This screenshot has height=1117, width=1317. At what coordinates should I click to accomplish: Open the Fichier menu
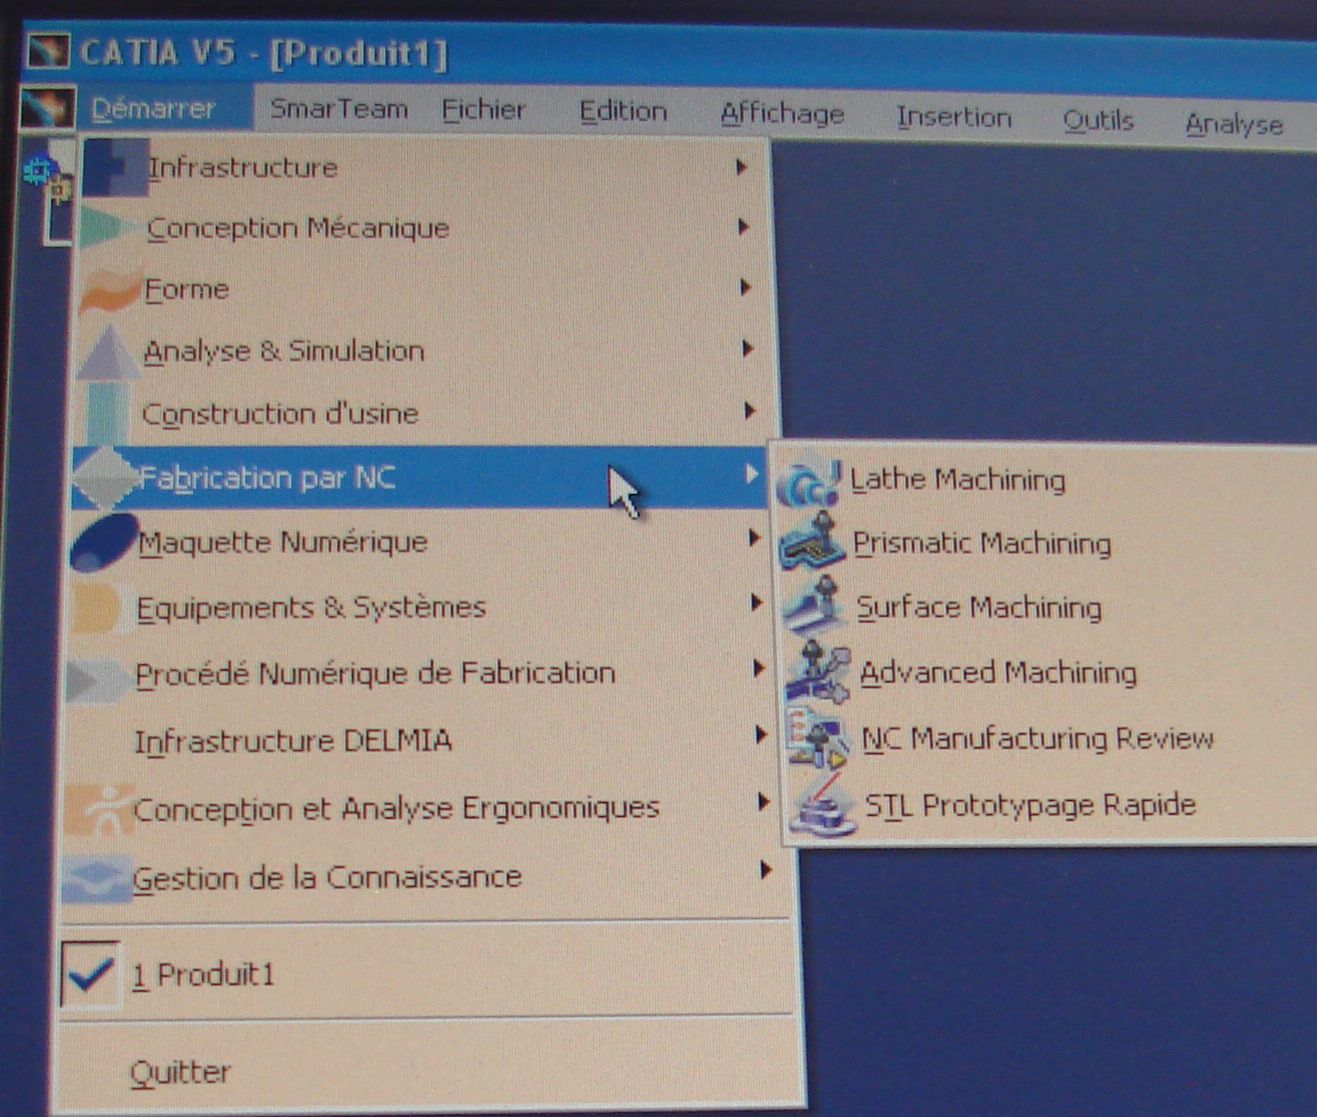pos(483,110)
